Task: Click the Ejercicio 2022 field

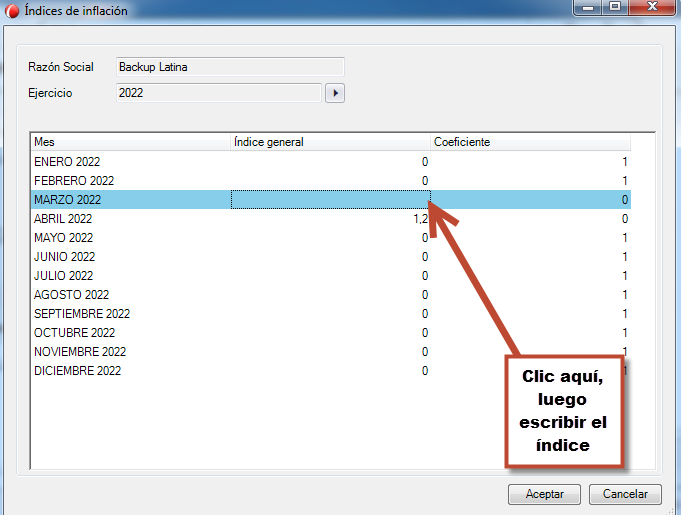Action: tap(219, 93)
